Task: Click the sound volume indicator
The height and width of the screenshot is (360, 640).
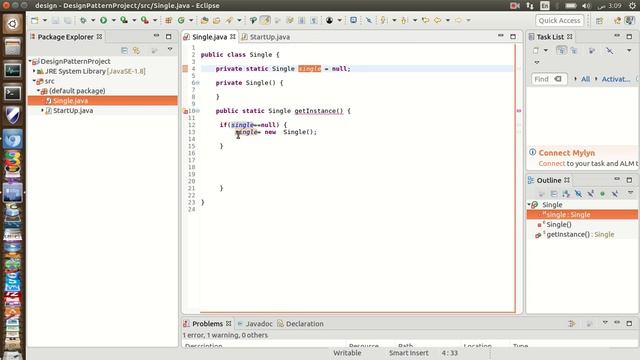Action: 587,6
